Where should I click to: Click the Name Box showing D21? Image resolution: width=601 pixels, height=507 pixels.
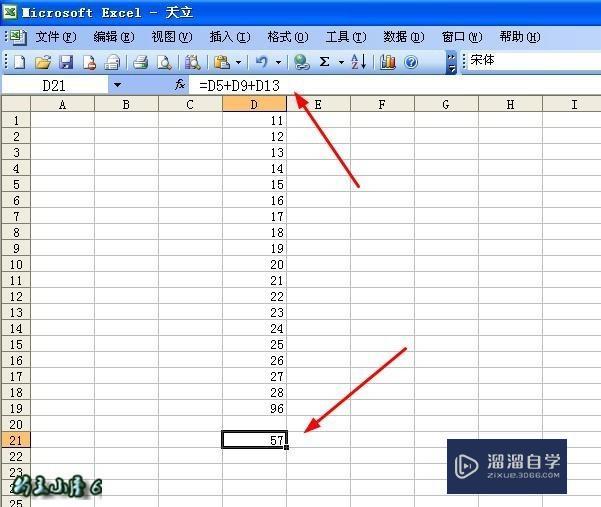(x=55, y=85)
